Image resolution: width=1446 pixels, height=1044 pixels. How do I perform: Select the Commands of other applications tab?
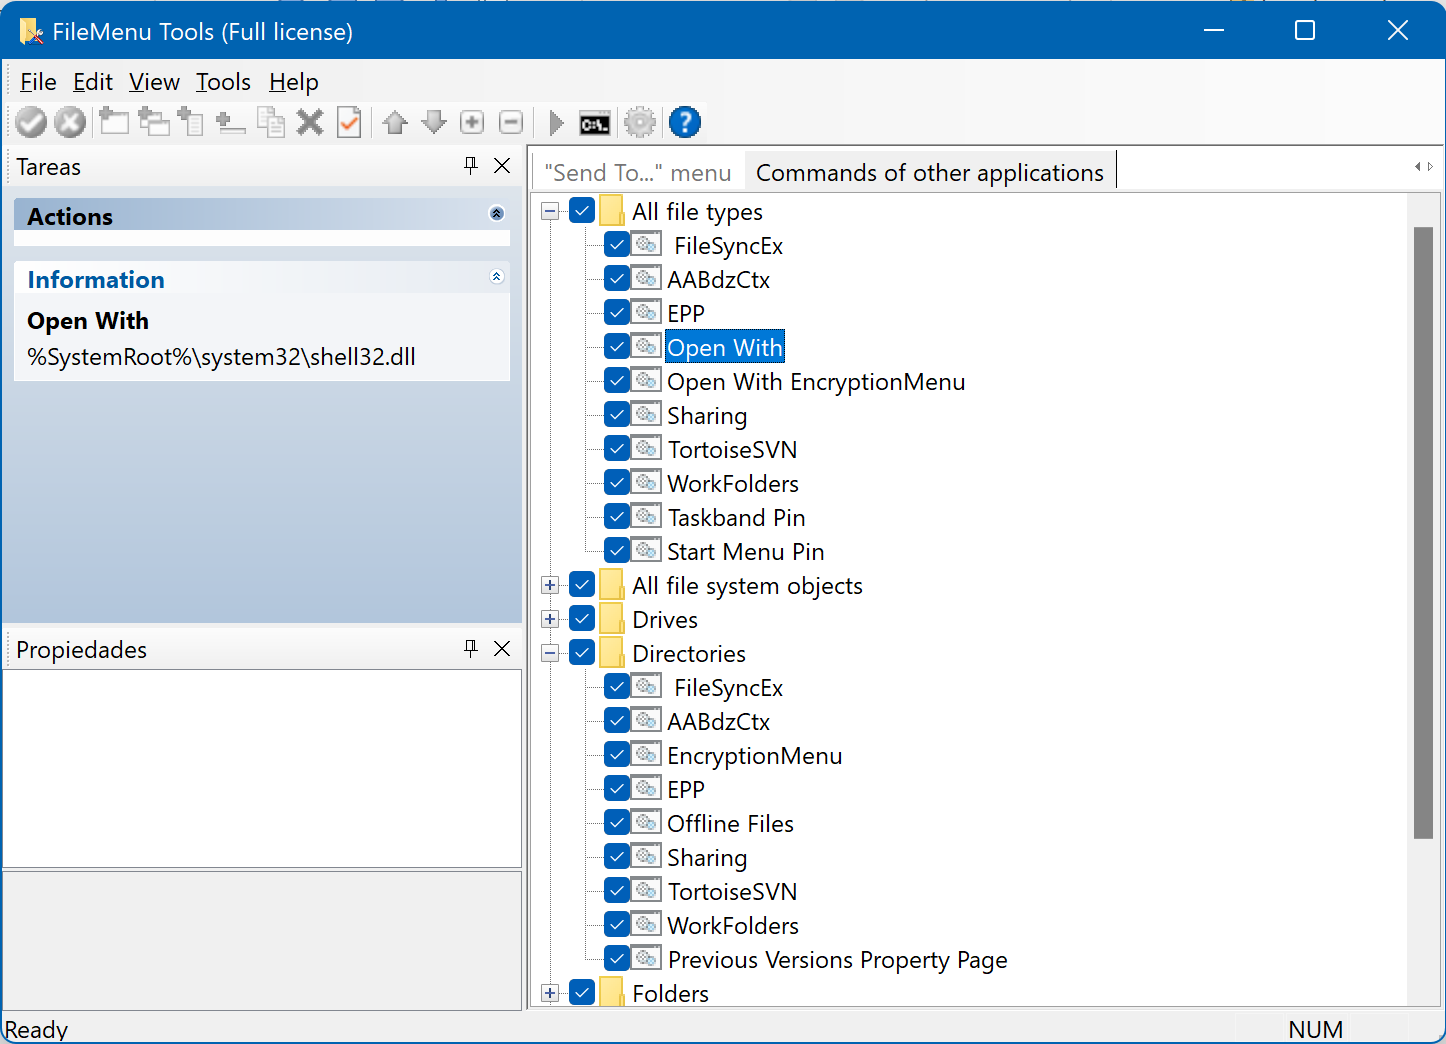point(930,172)
